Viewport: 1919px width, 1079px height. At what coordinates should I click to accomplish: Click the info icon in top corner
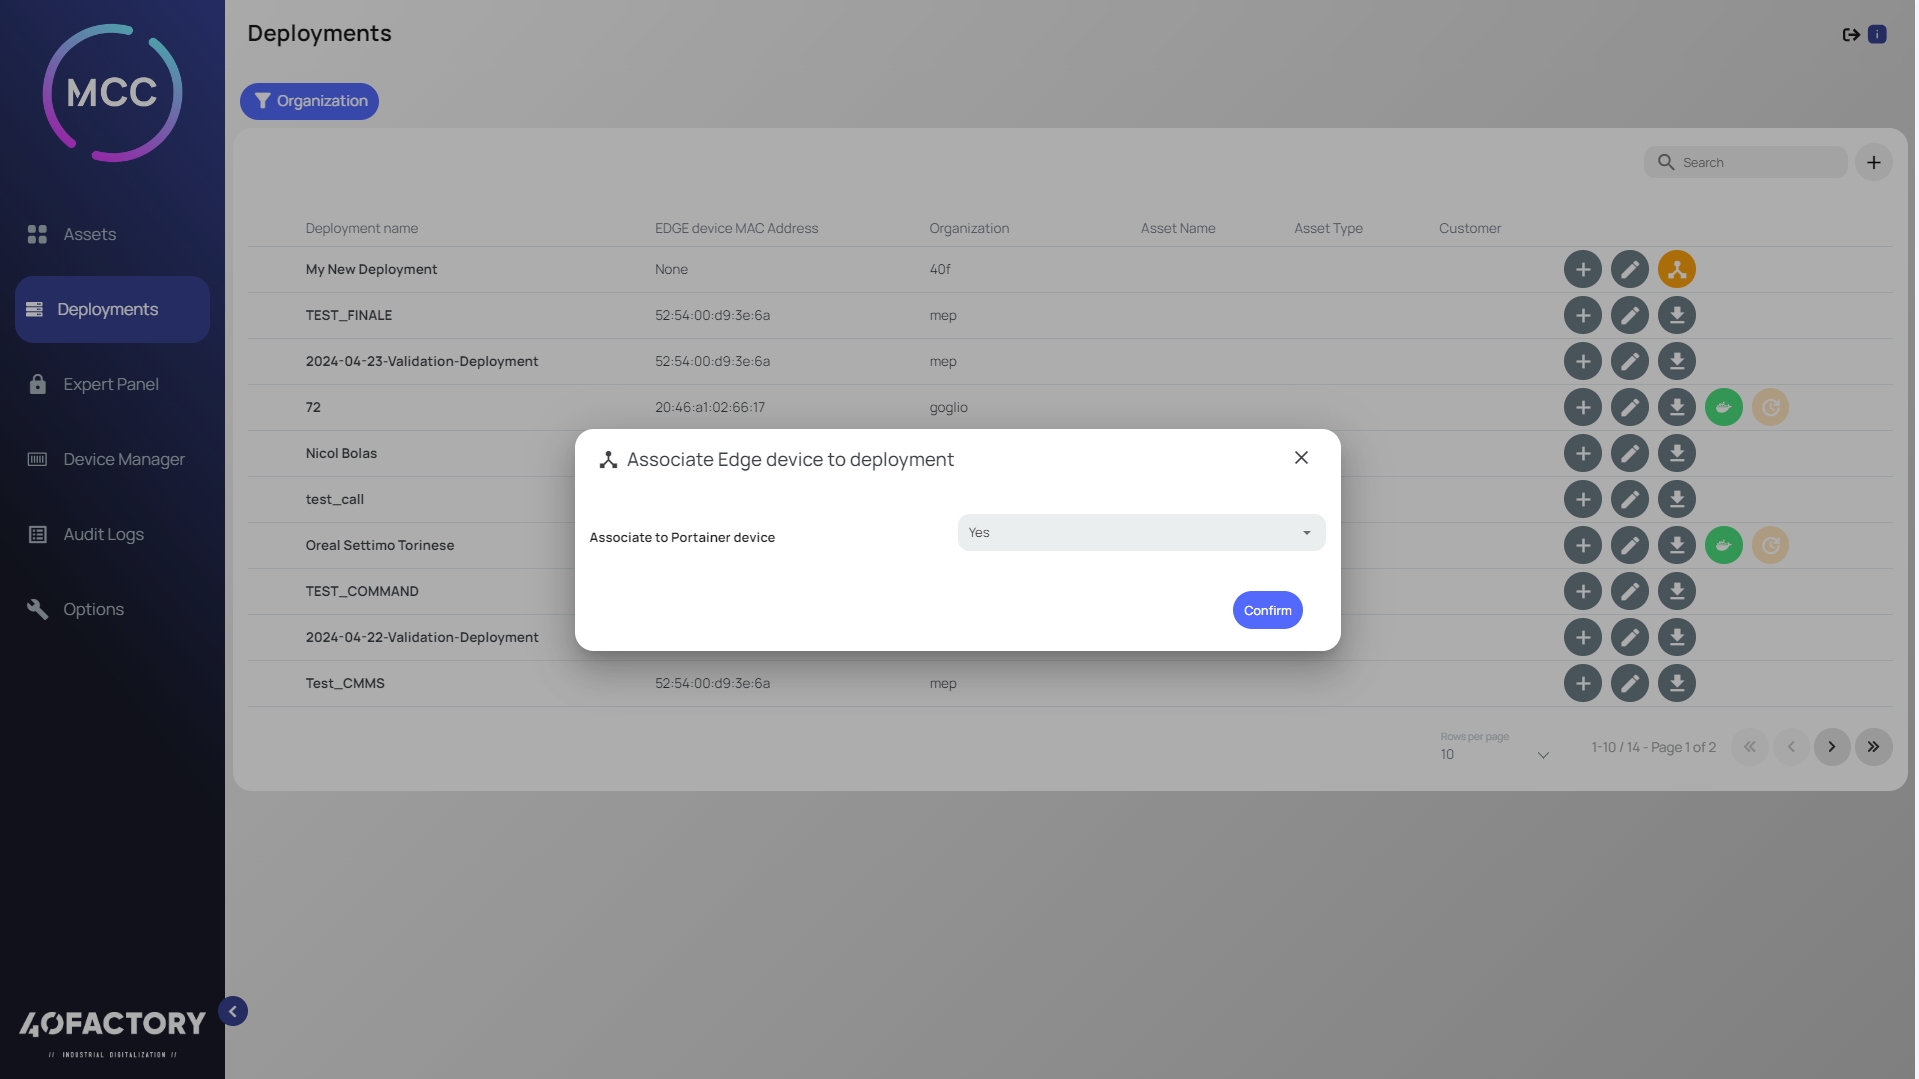(1877, 35)
